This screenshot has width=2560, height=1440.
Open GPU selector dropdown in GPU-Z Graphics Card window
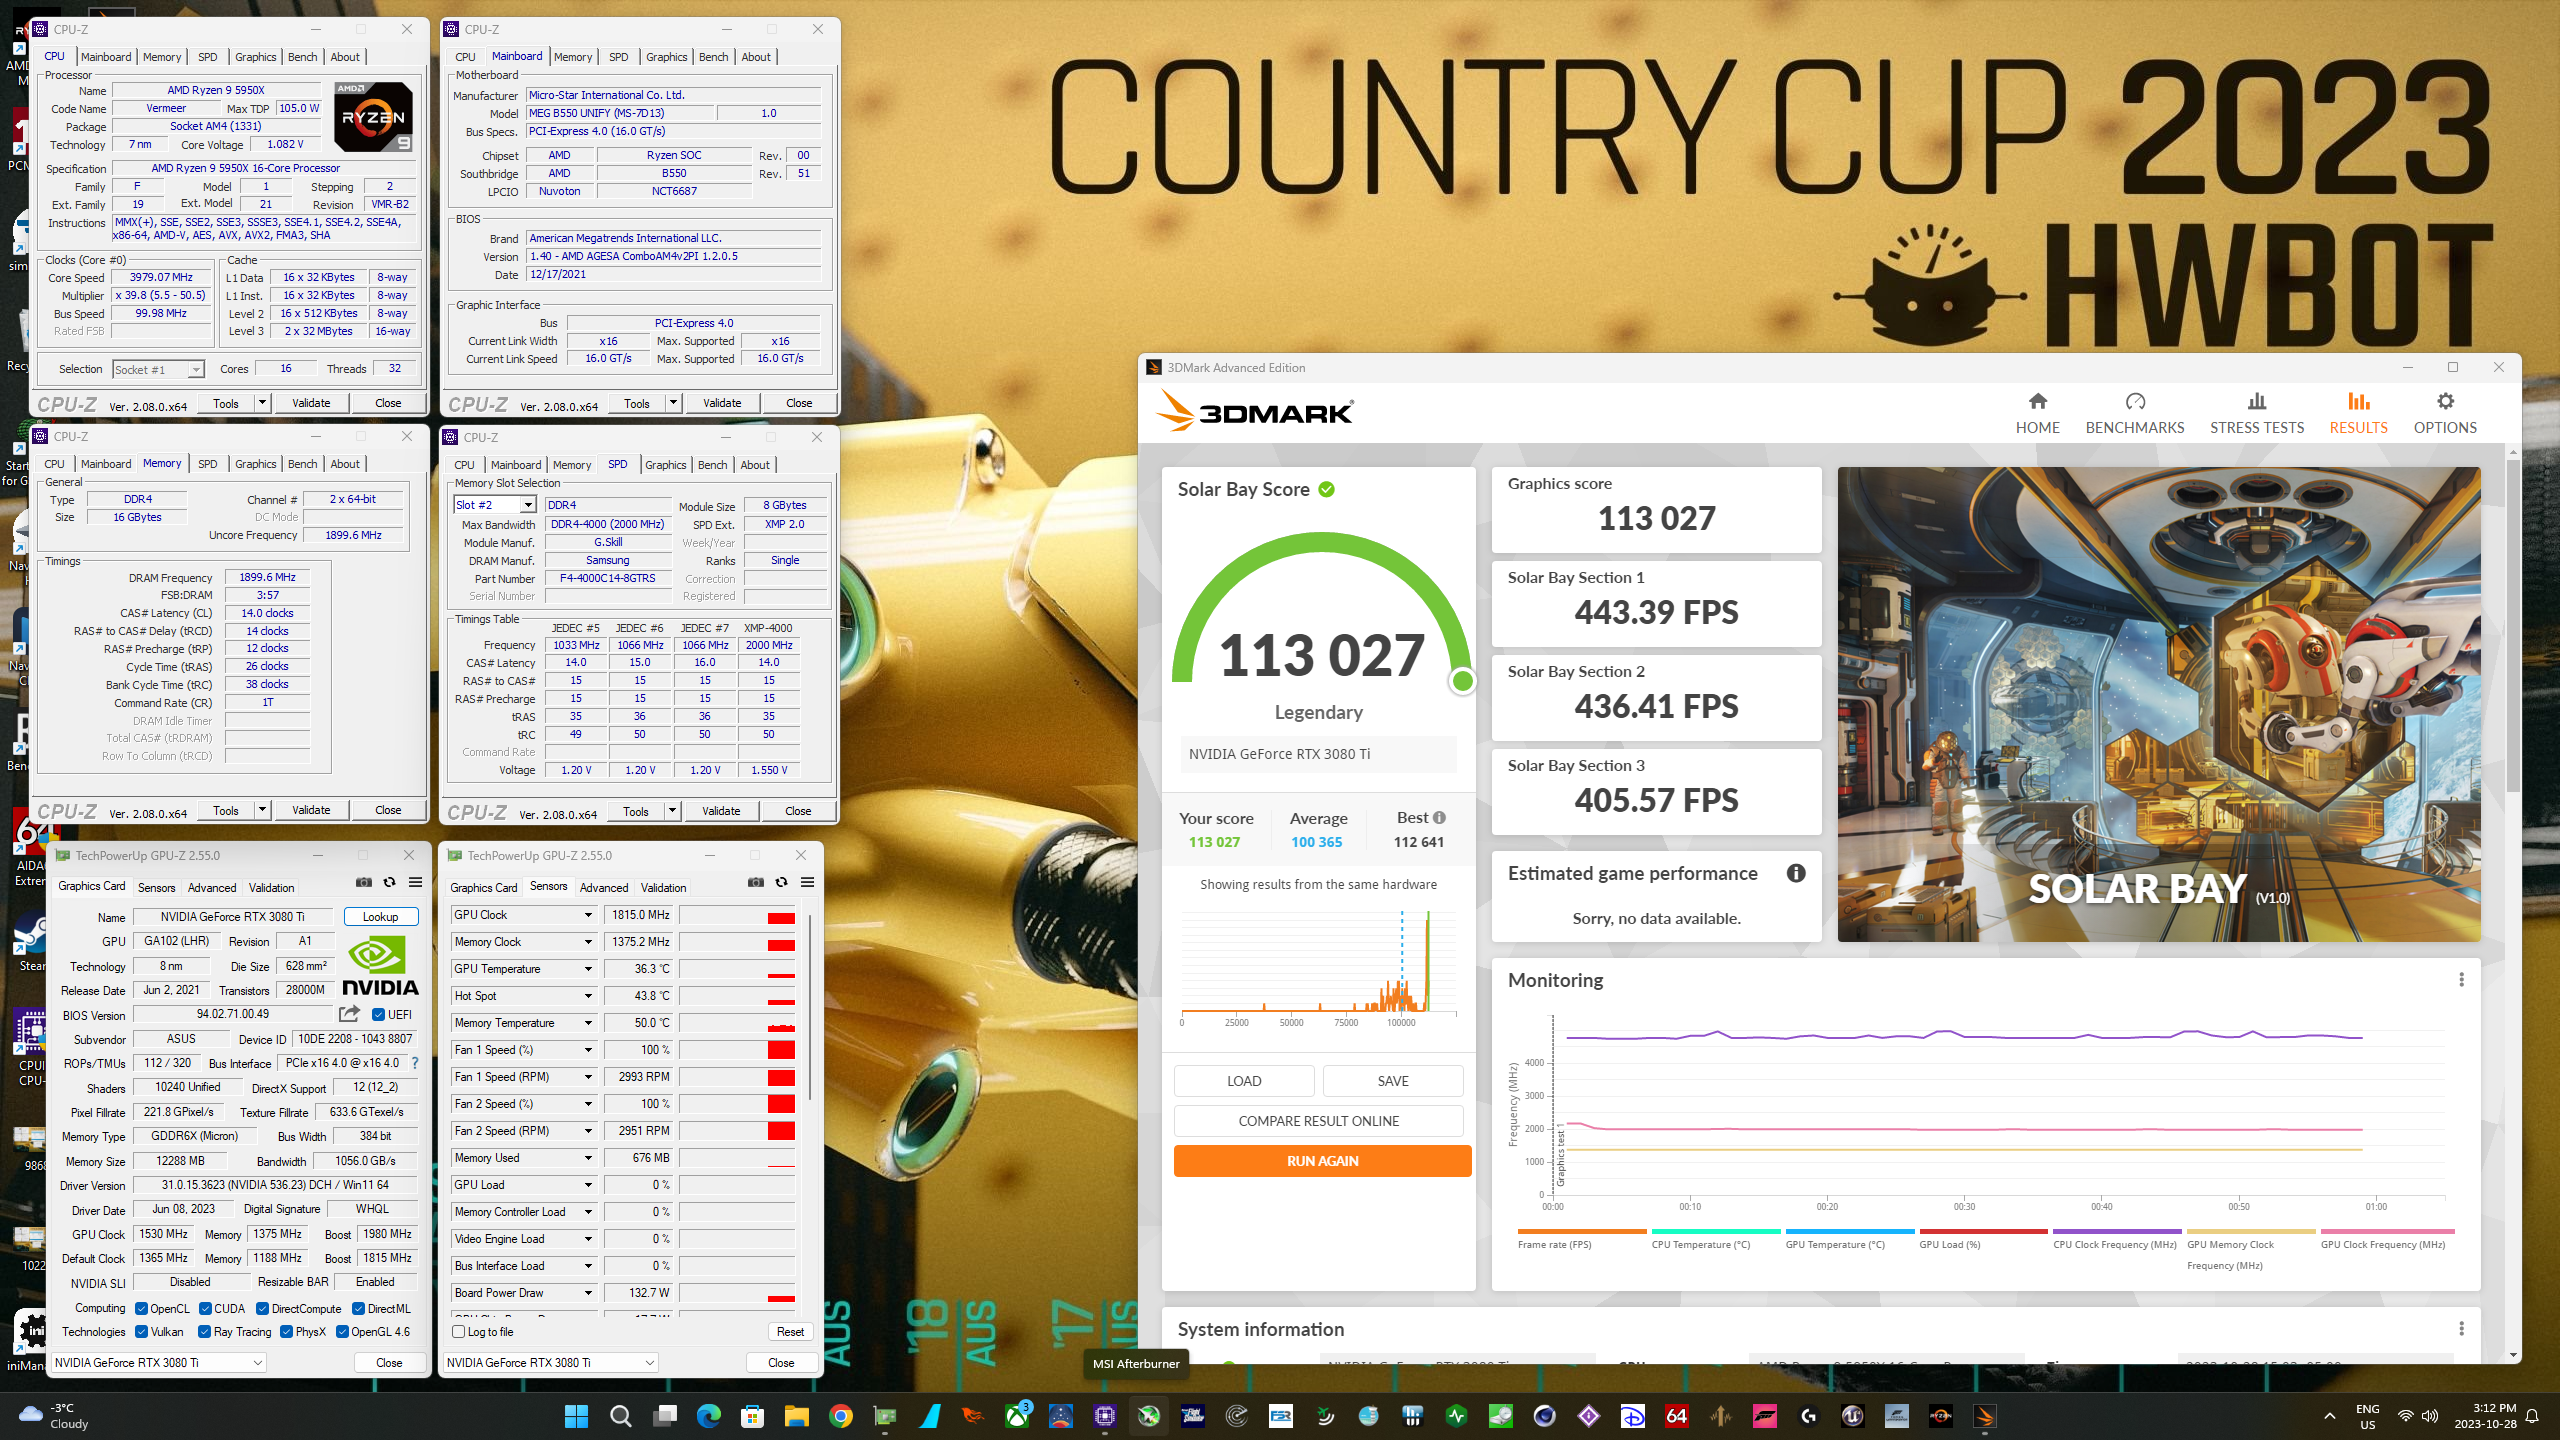click(159, 1363)
